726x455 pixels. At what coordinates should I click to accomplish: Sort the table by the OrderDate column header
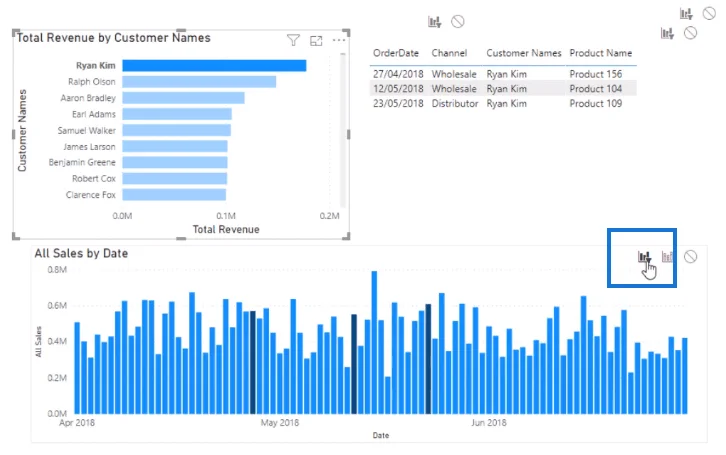click(396, 53)
